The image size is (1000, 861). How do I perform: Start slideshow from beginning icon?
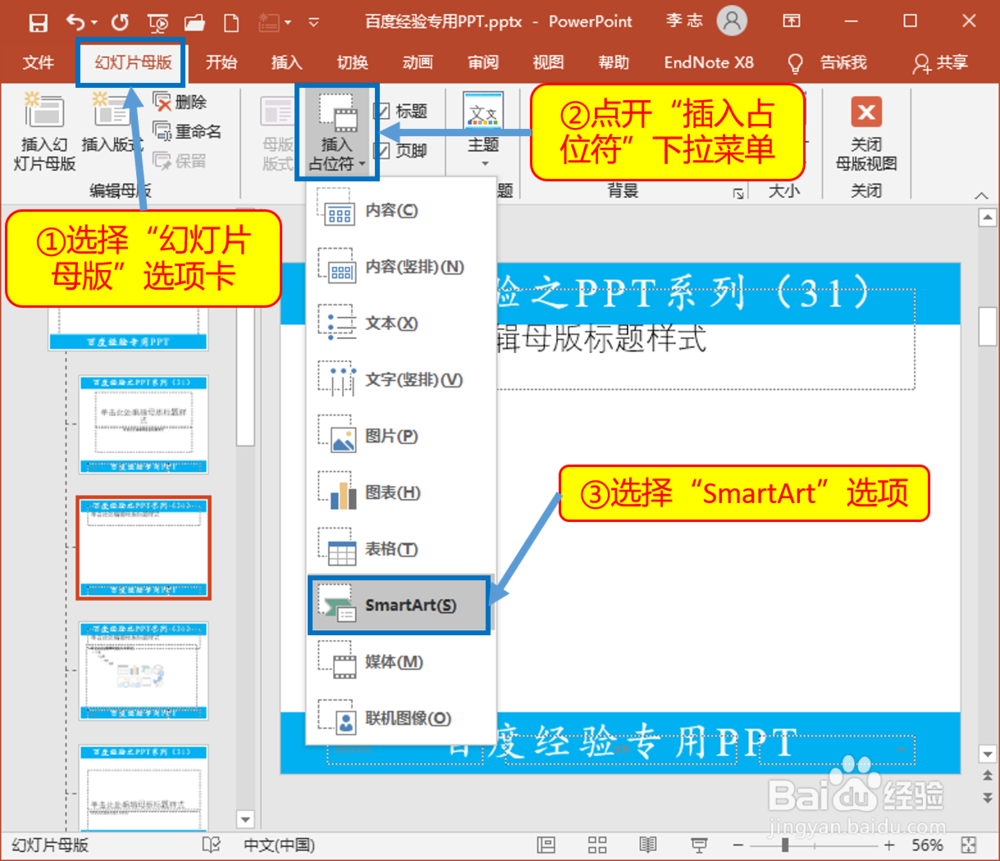[x=158, y=24]
